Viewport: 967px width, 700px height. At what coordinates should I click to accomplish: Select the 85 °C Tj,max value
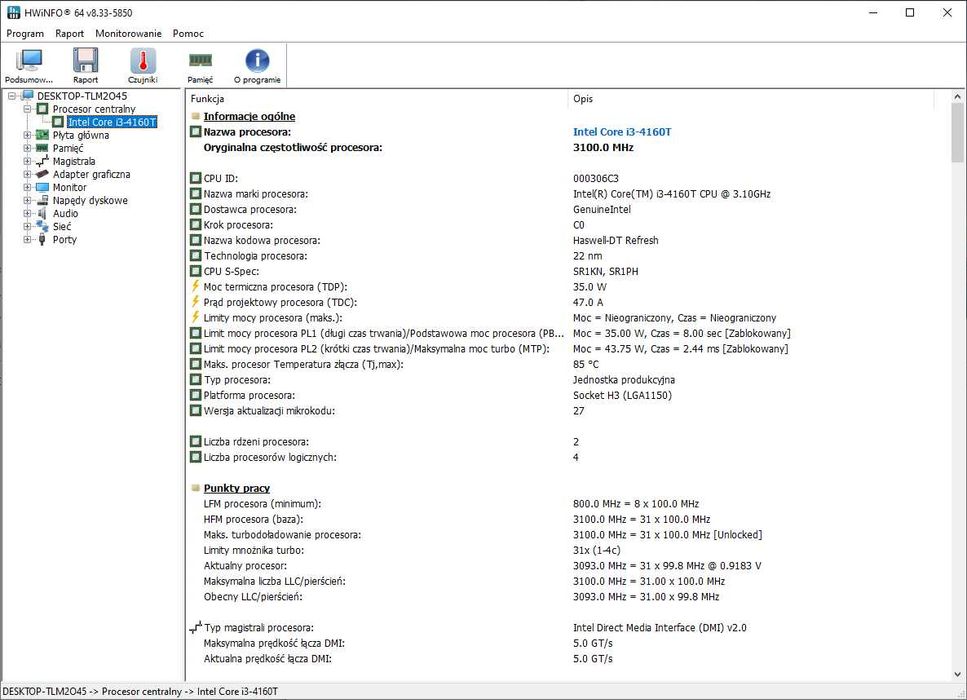point(586,364)
